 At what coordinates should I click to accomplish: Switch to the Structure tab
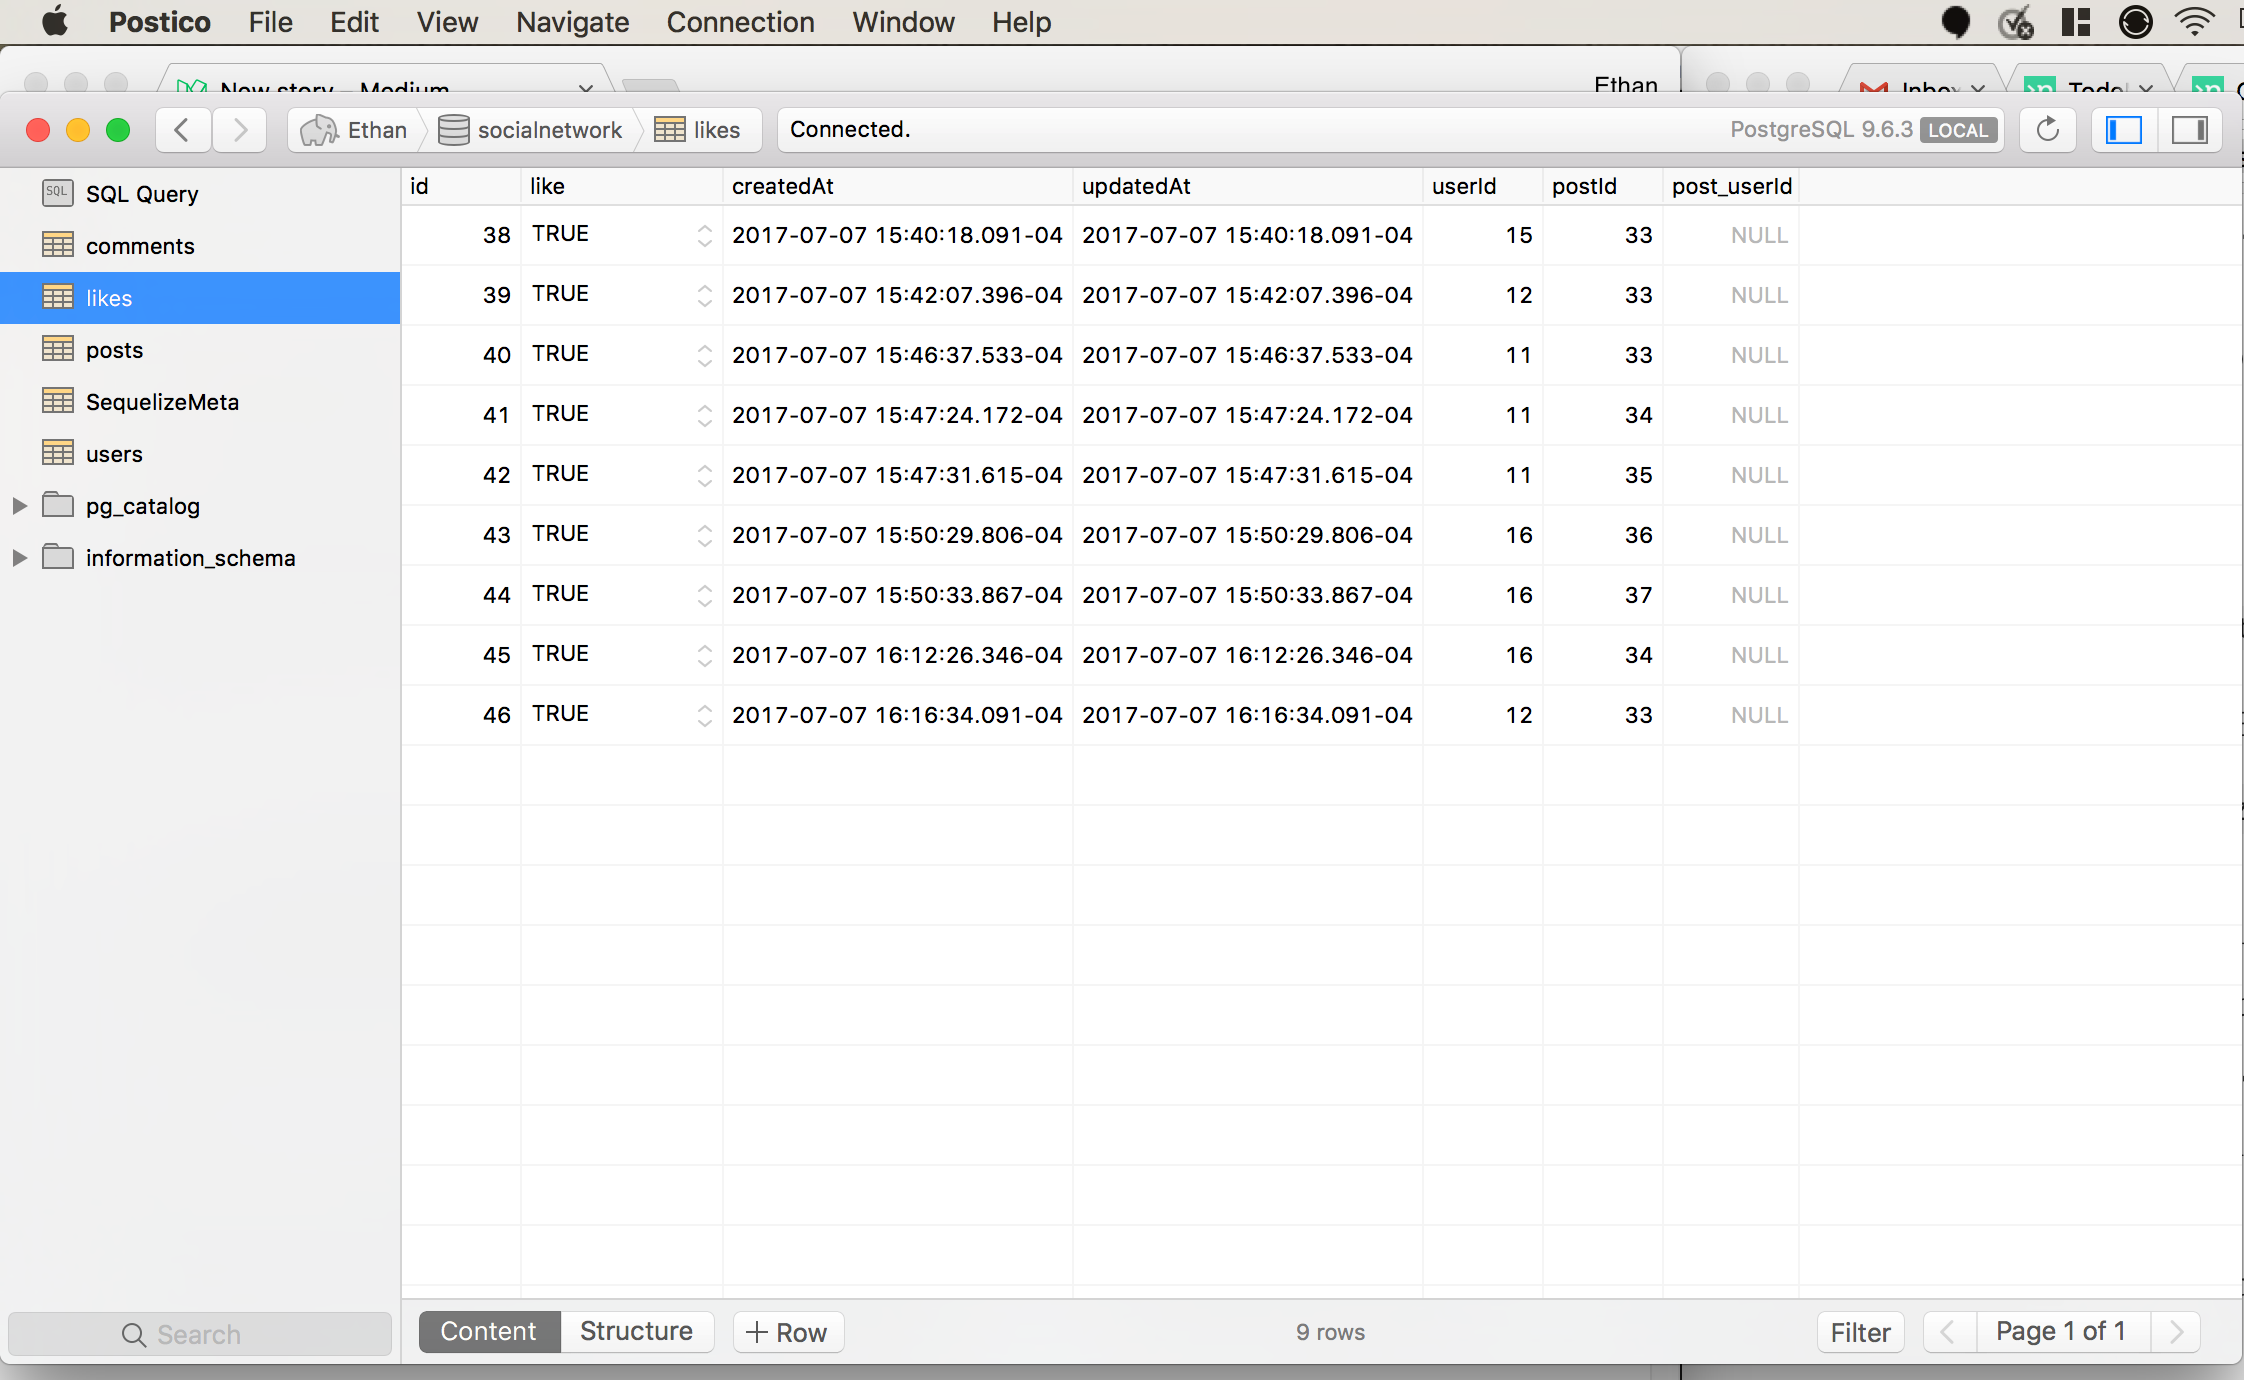pos(636,1332)
